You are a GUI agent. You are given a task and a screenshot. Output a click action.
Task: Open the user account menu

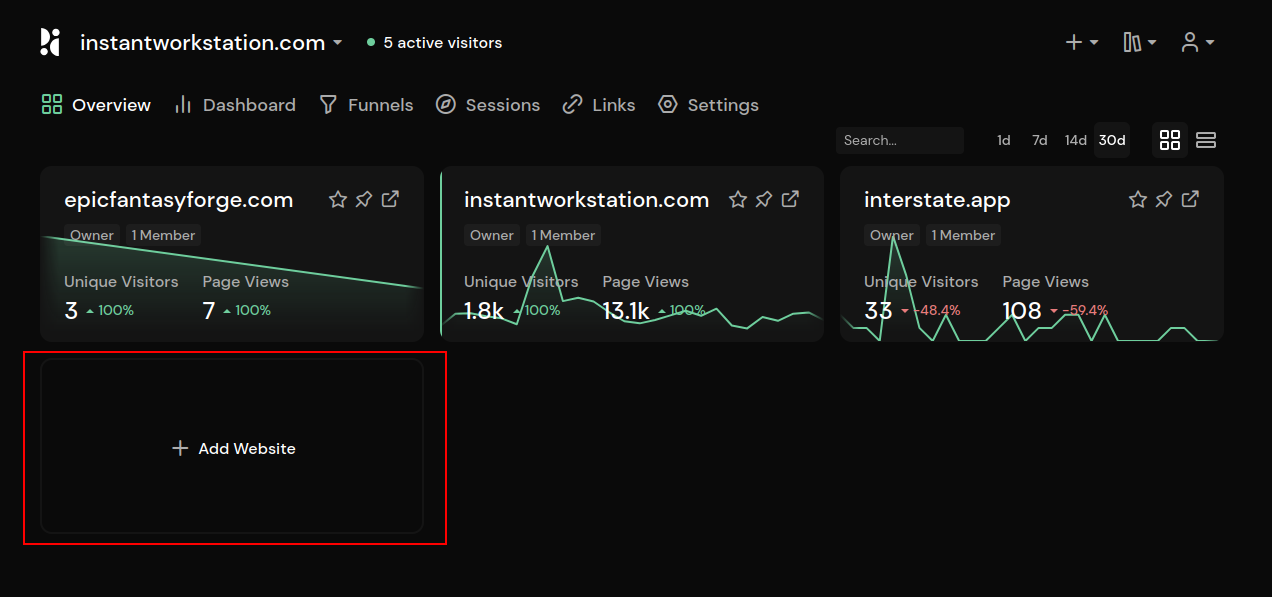click(x=1198, y=42)
